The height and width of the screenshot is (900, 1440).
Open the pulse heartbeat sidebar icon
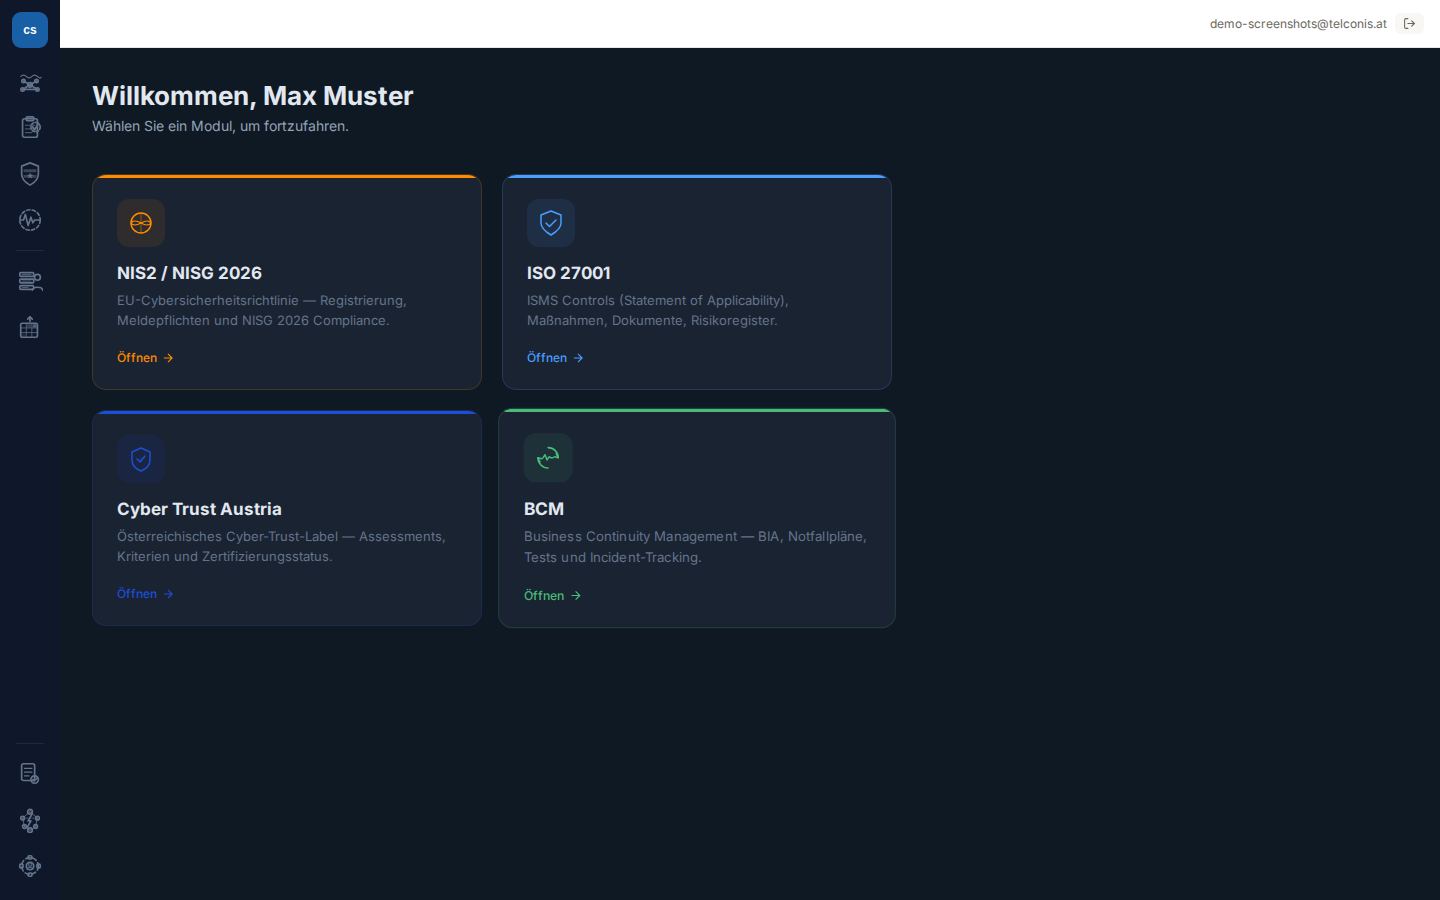pyautogui.click(x=30, y=220)
